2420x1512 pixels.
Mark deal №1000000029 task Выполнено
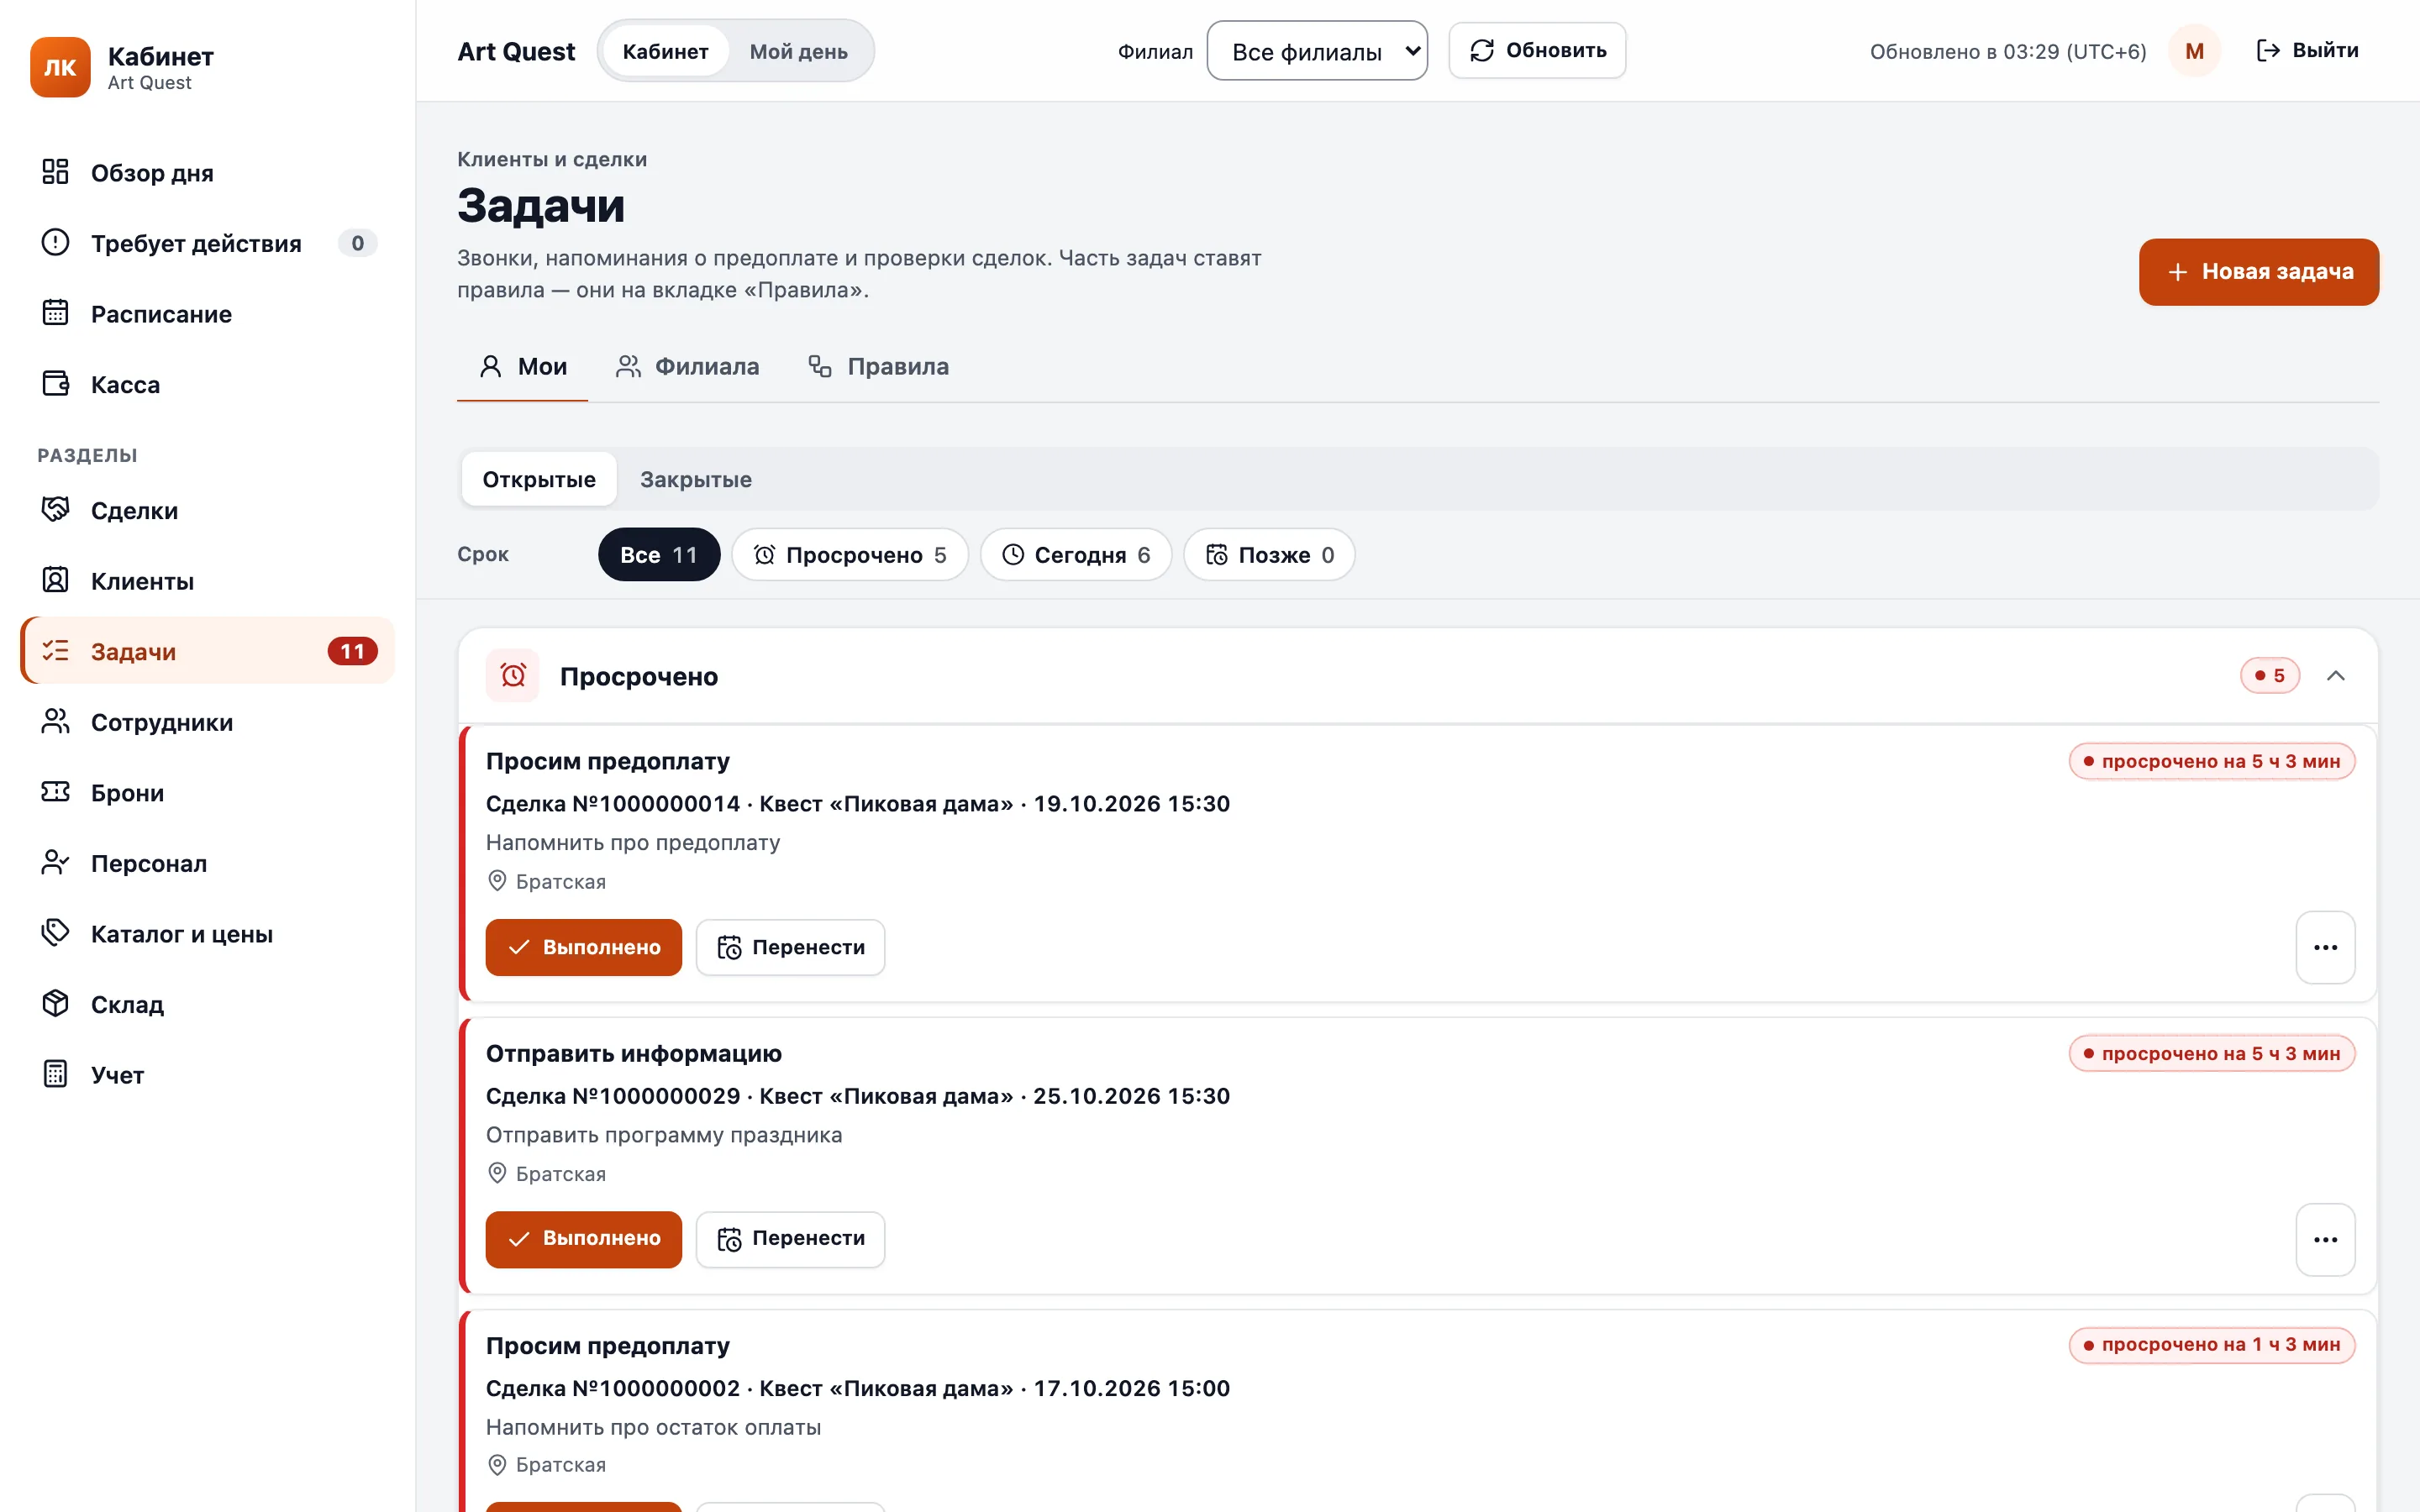click(584, 1239)
